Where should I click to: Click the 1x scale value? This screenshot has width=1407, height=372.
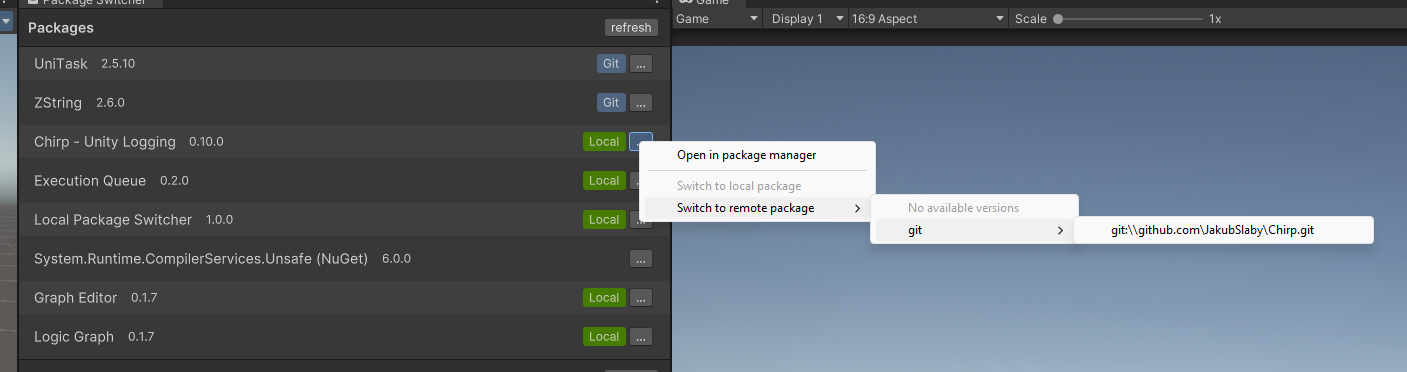[x=1215, y=19]
